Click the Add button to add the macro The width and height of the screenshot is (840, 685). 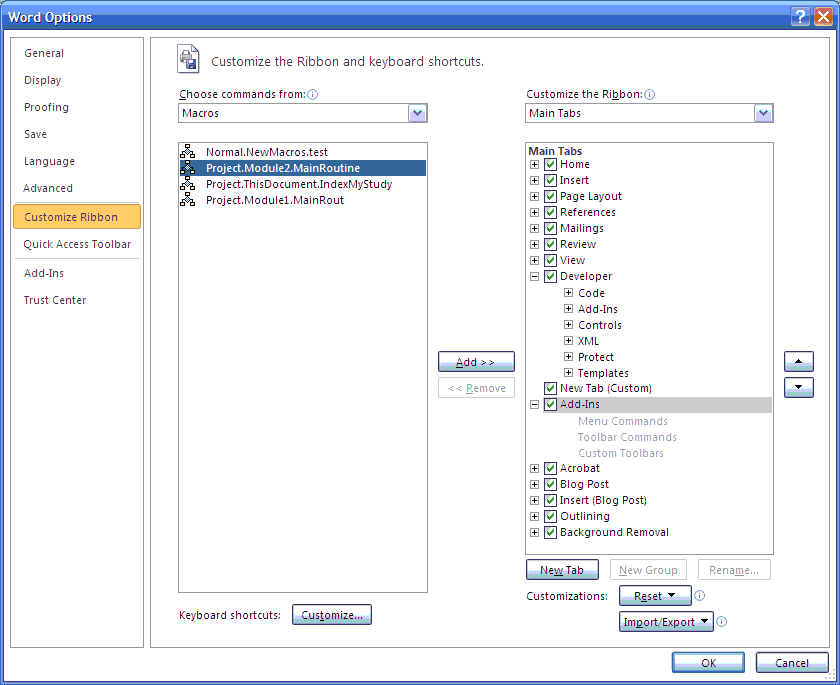point(476,361)
